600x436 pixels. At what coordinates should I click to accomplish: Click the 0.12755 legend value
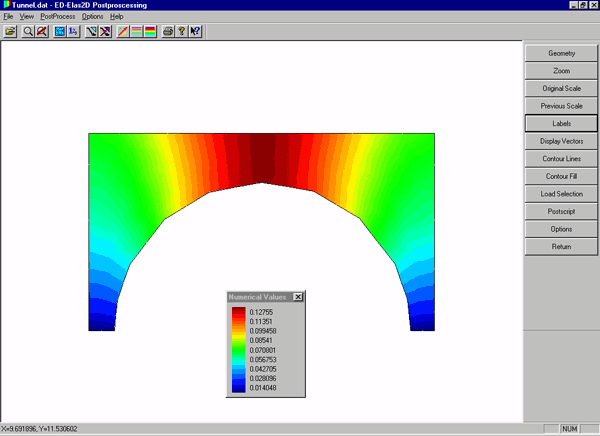coord(261,312)
